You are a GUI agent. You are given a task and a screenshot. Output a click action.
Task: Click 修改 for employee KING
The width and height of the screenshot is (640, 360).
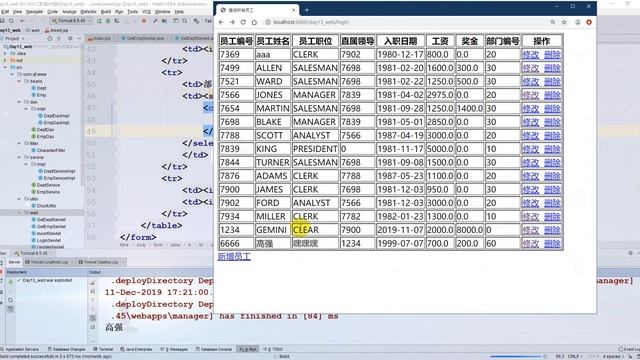click(531, 149)
